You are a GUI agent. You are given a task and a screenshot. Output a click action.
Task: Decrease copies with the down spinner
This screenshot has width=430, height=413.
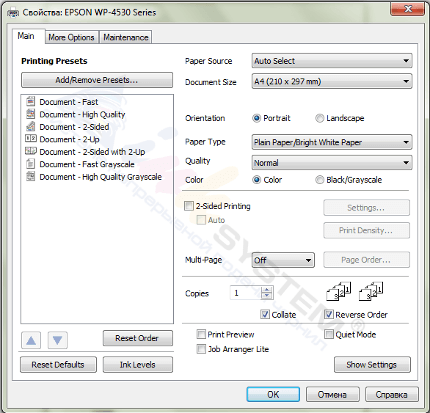pyautogui.click(x=266, y=296)
